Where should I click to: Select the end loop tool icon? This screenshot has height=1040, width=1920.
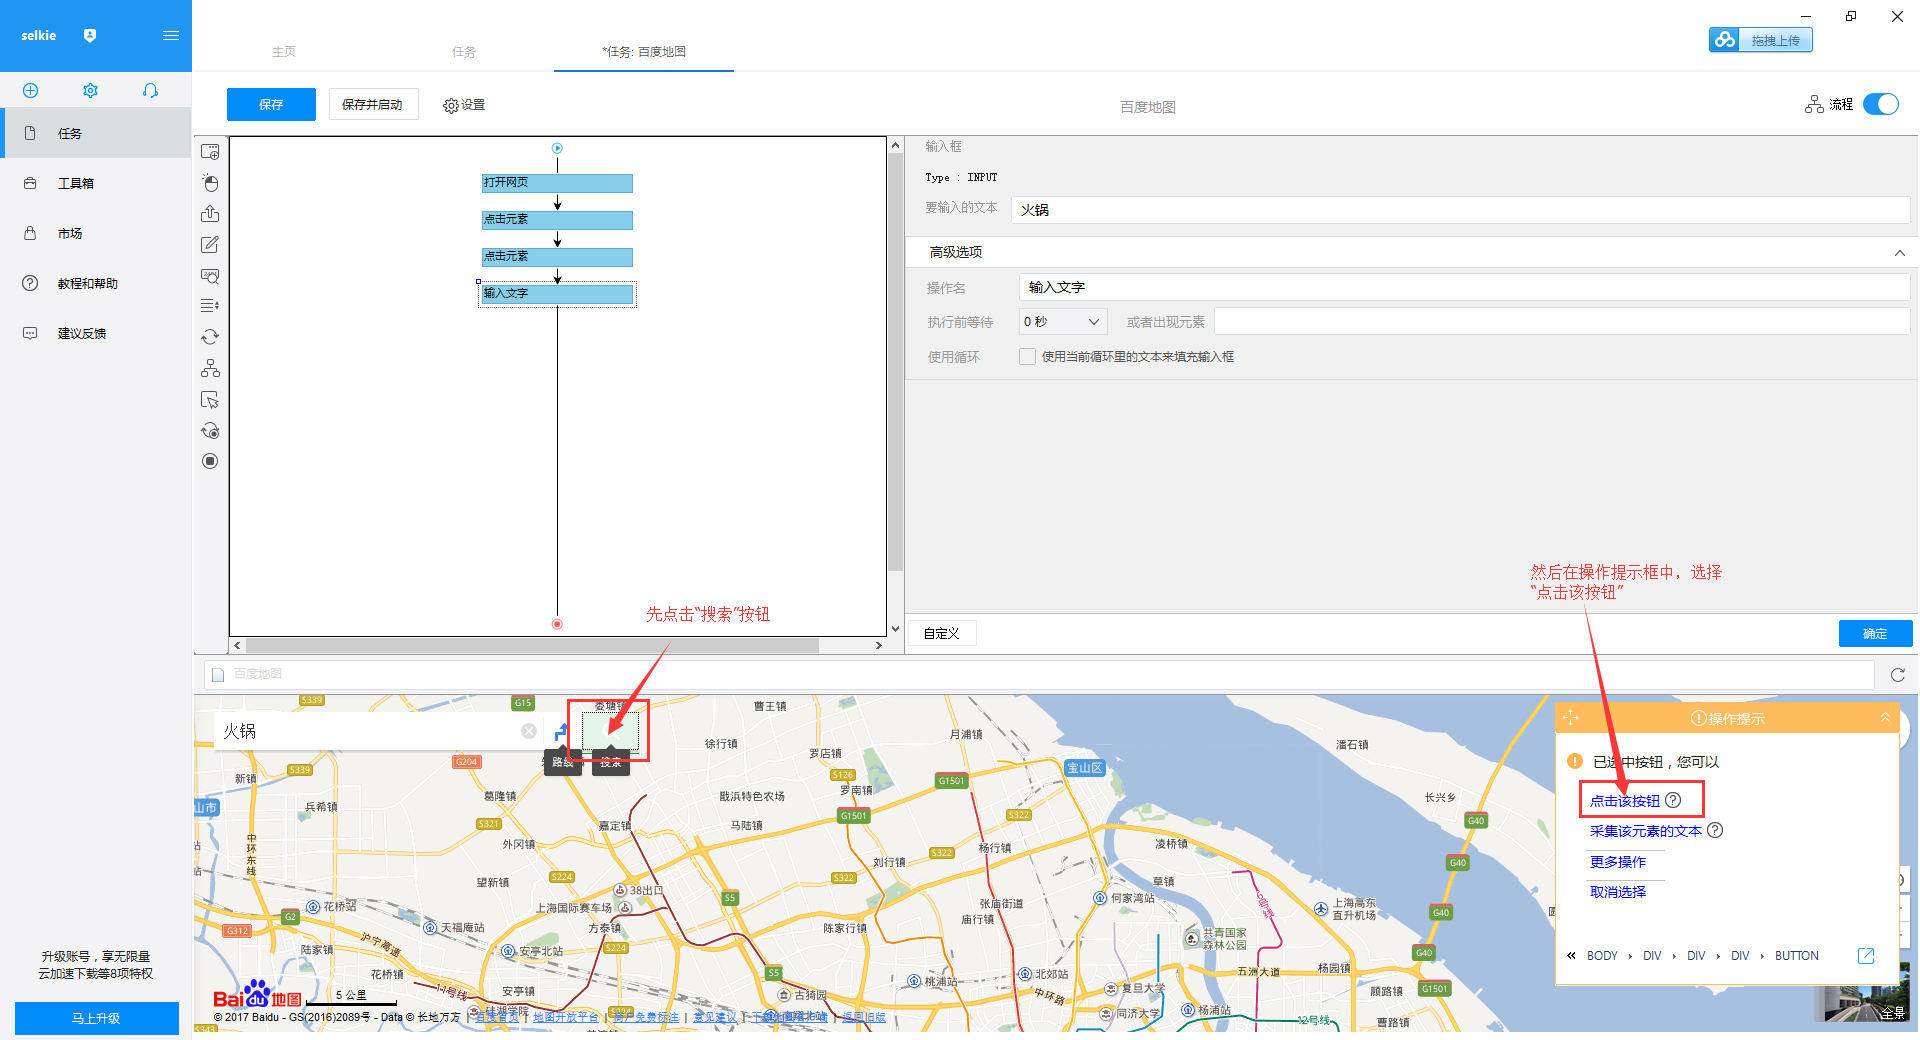pyautogui.click(x=210, y=430)
